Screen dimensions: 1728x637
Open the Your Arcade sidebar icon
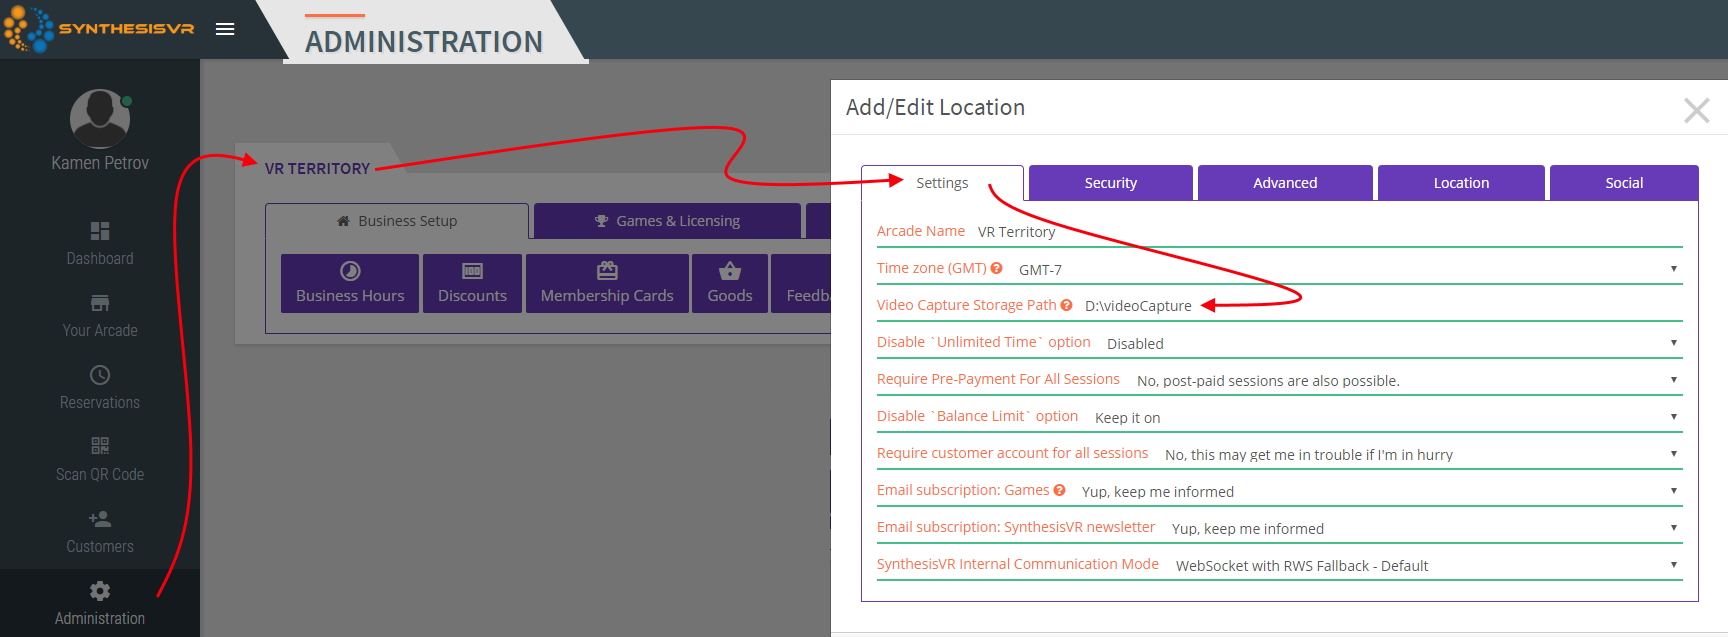[x=100, y=303]
